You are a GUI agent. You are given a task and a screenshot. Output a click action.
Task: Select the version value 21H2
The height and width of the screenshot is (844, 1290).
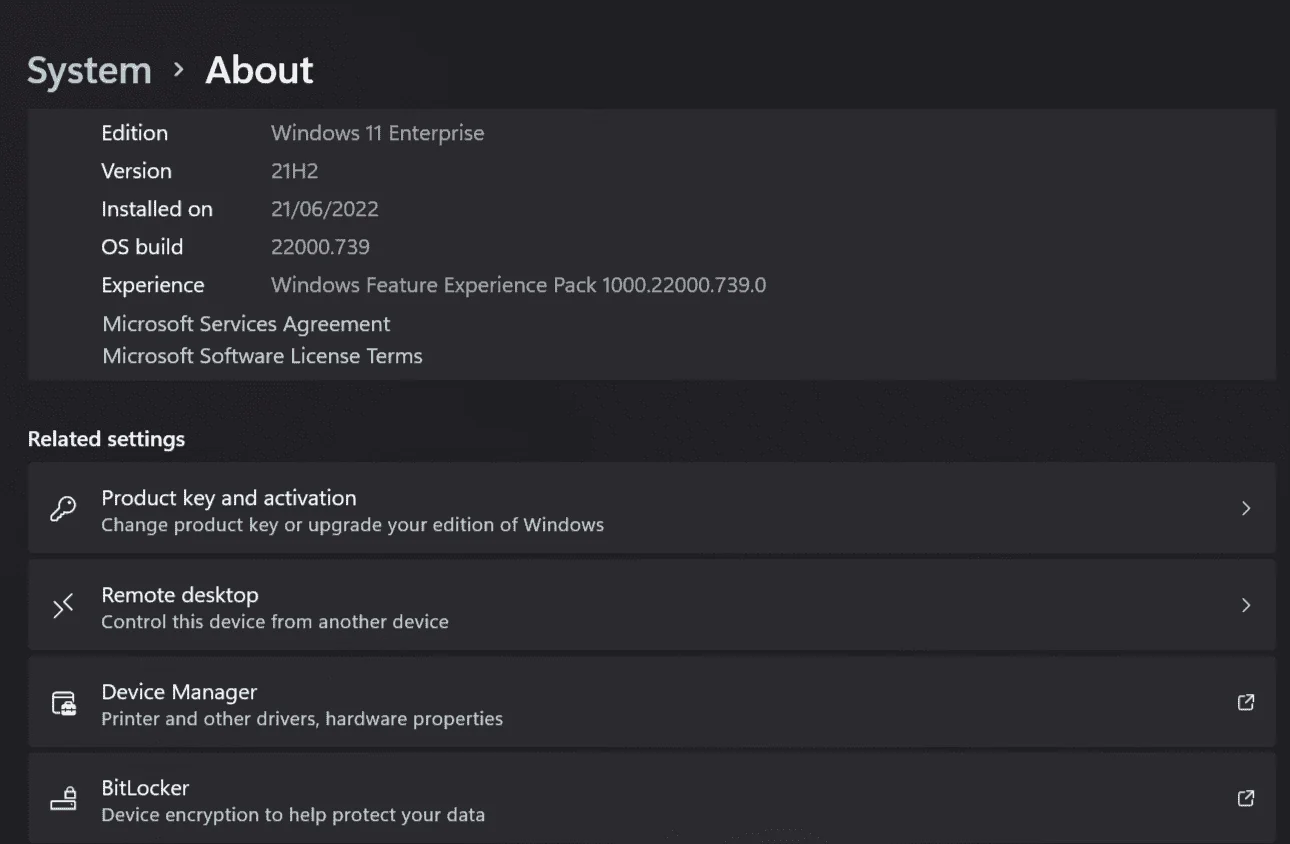294,171
